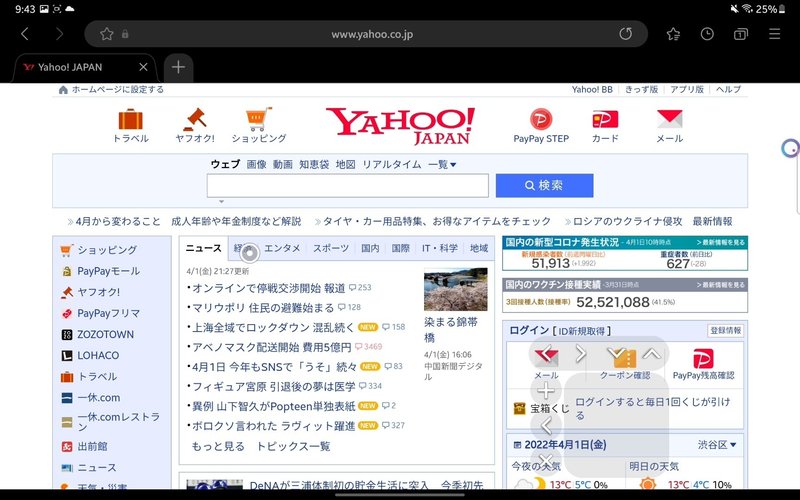Select 動画 search type
Screen dimensions: 800x500
click(283, 164)
